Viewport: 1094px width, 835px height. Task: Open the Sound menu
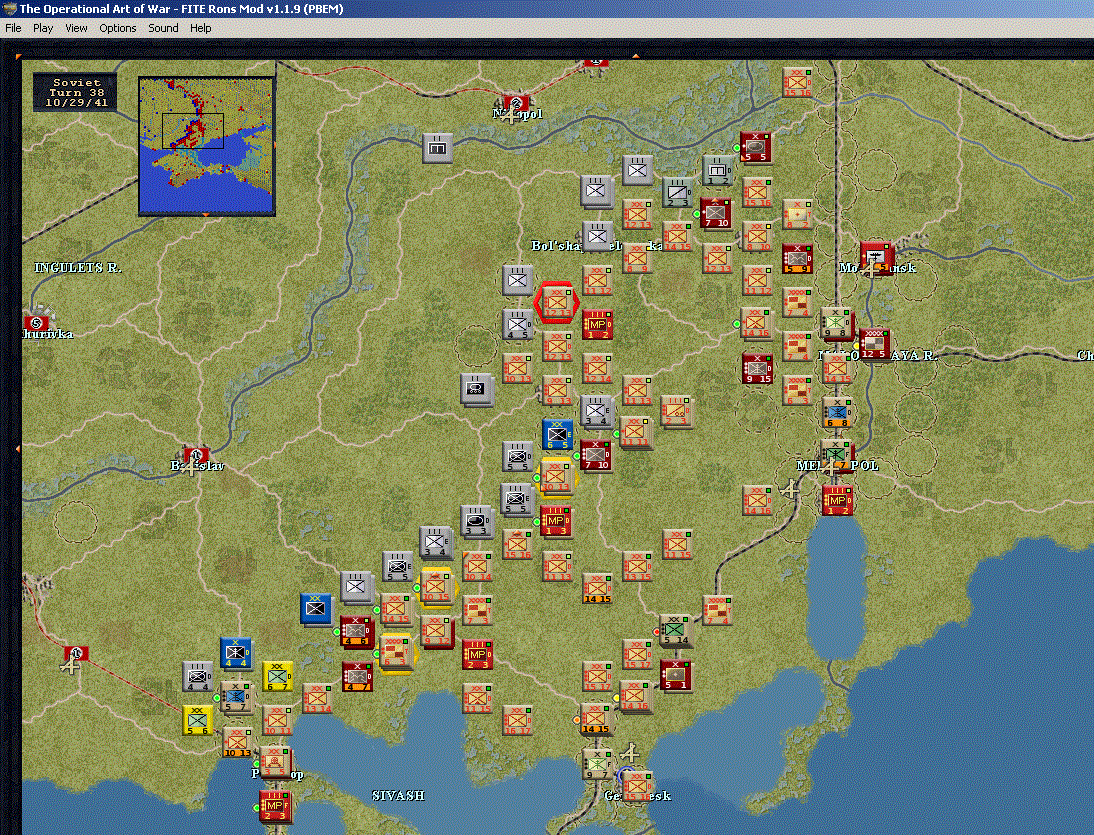163,28
